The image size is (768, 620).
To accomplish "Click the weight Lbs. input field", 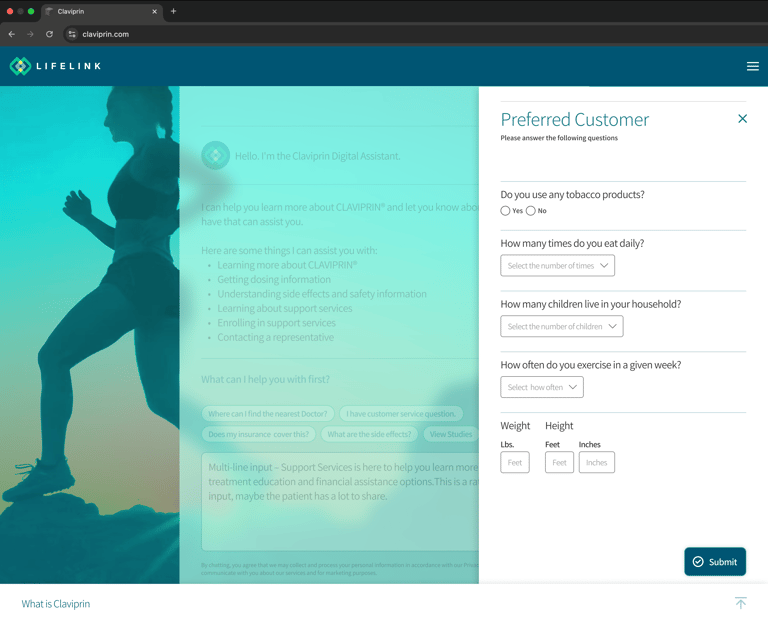I will (515, 462).
